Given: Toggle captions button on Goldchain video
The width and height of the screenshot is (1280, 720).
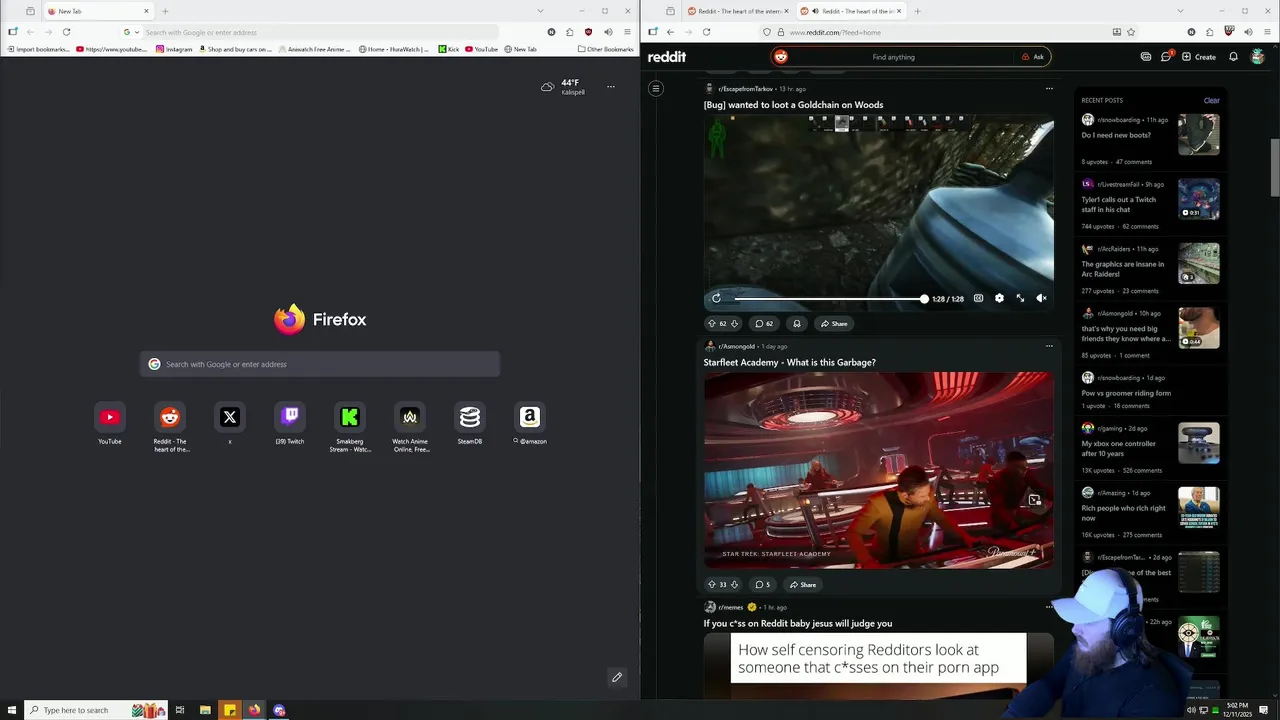Looking at the screenshot, I should tap(978, 298).
